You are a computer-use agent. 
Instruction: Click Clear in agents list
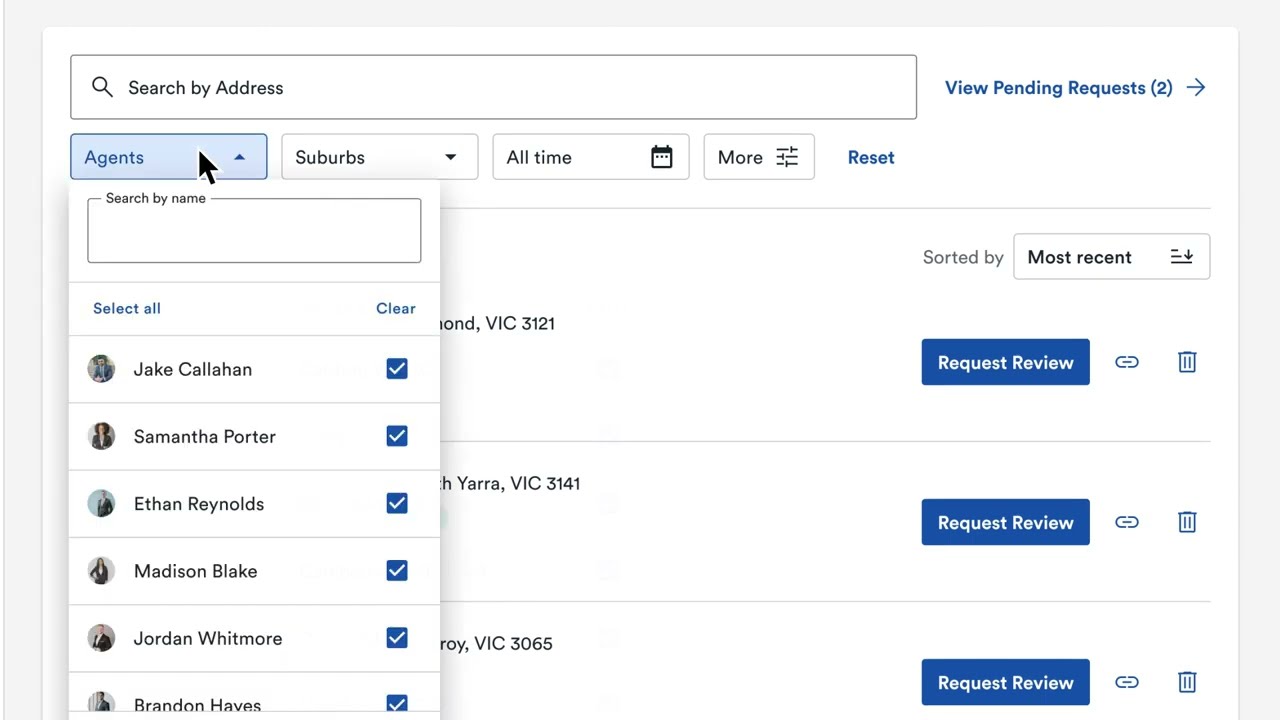tap(396, 308)
